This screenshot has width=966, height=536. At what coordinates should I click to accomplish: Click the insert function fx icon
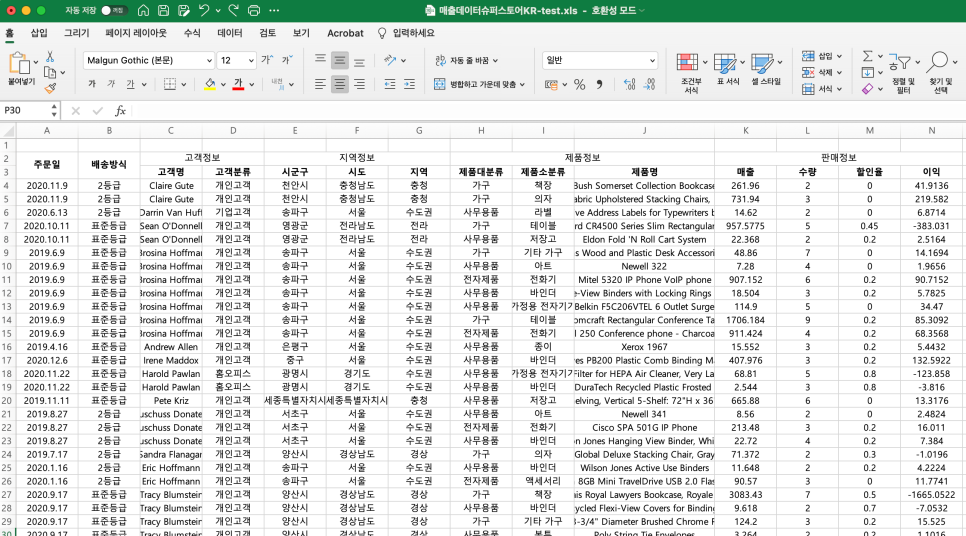click(120, 110)
